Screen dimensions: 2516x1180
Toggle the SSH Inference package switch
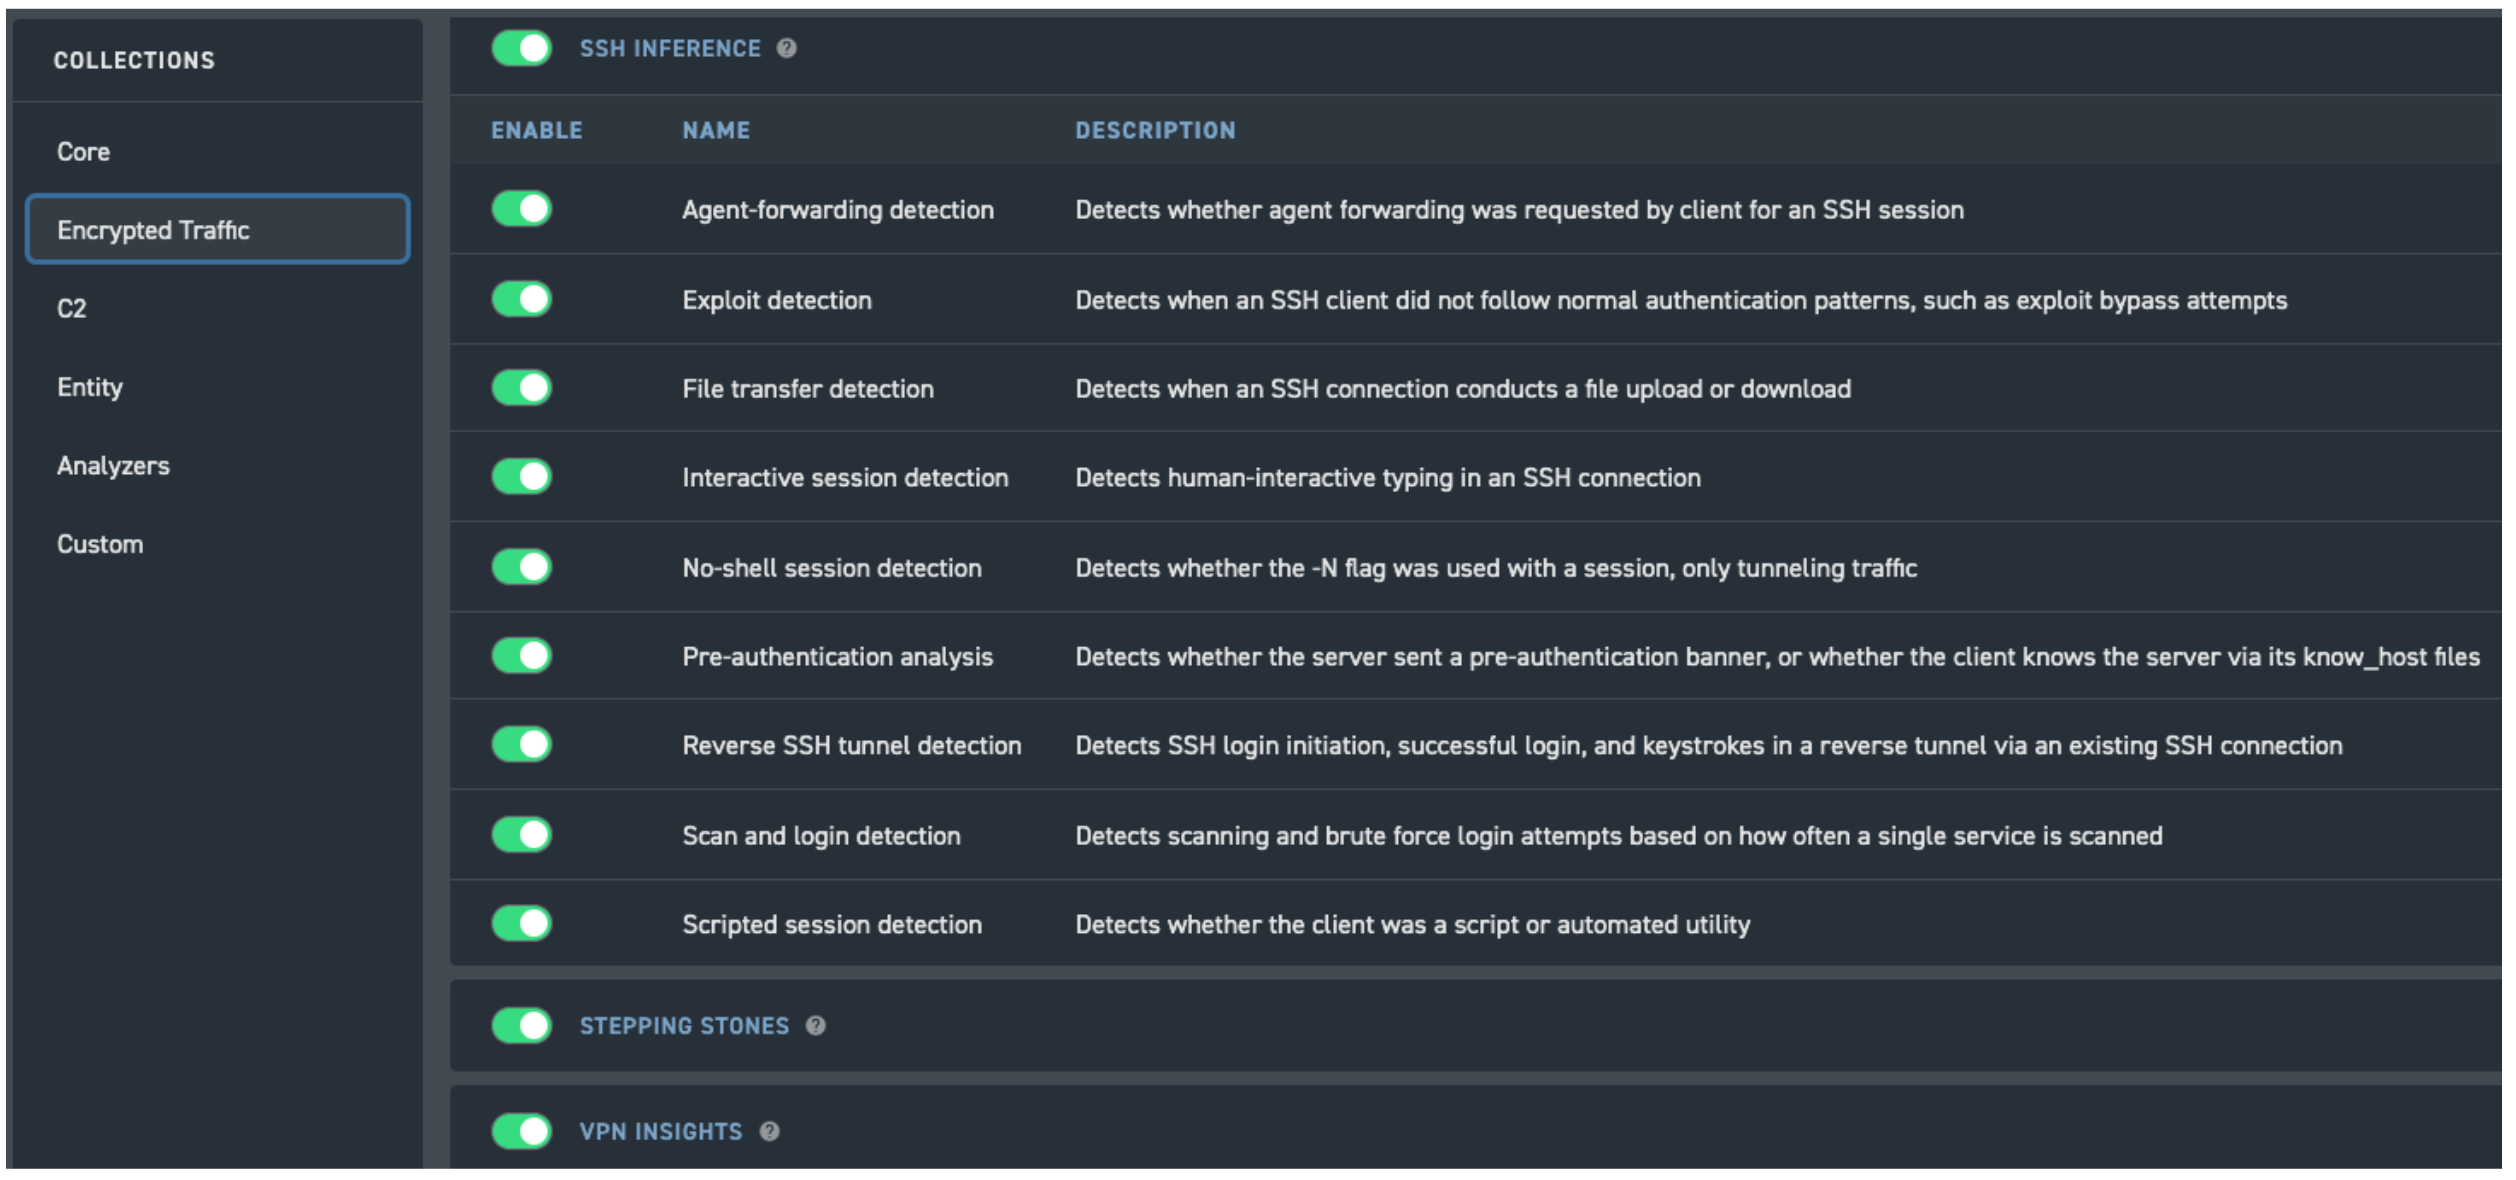pos(522,48)
